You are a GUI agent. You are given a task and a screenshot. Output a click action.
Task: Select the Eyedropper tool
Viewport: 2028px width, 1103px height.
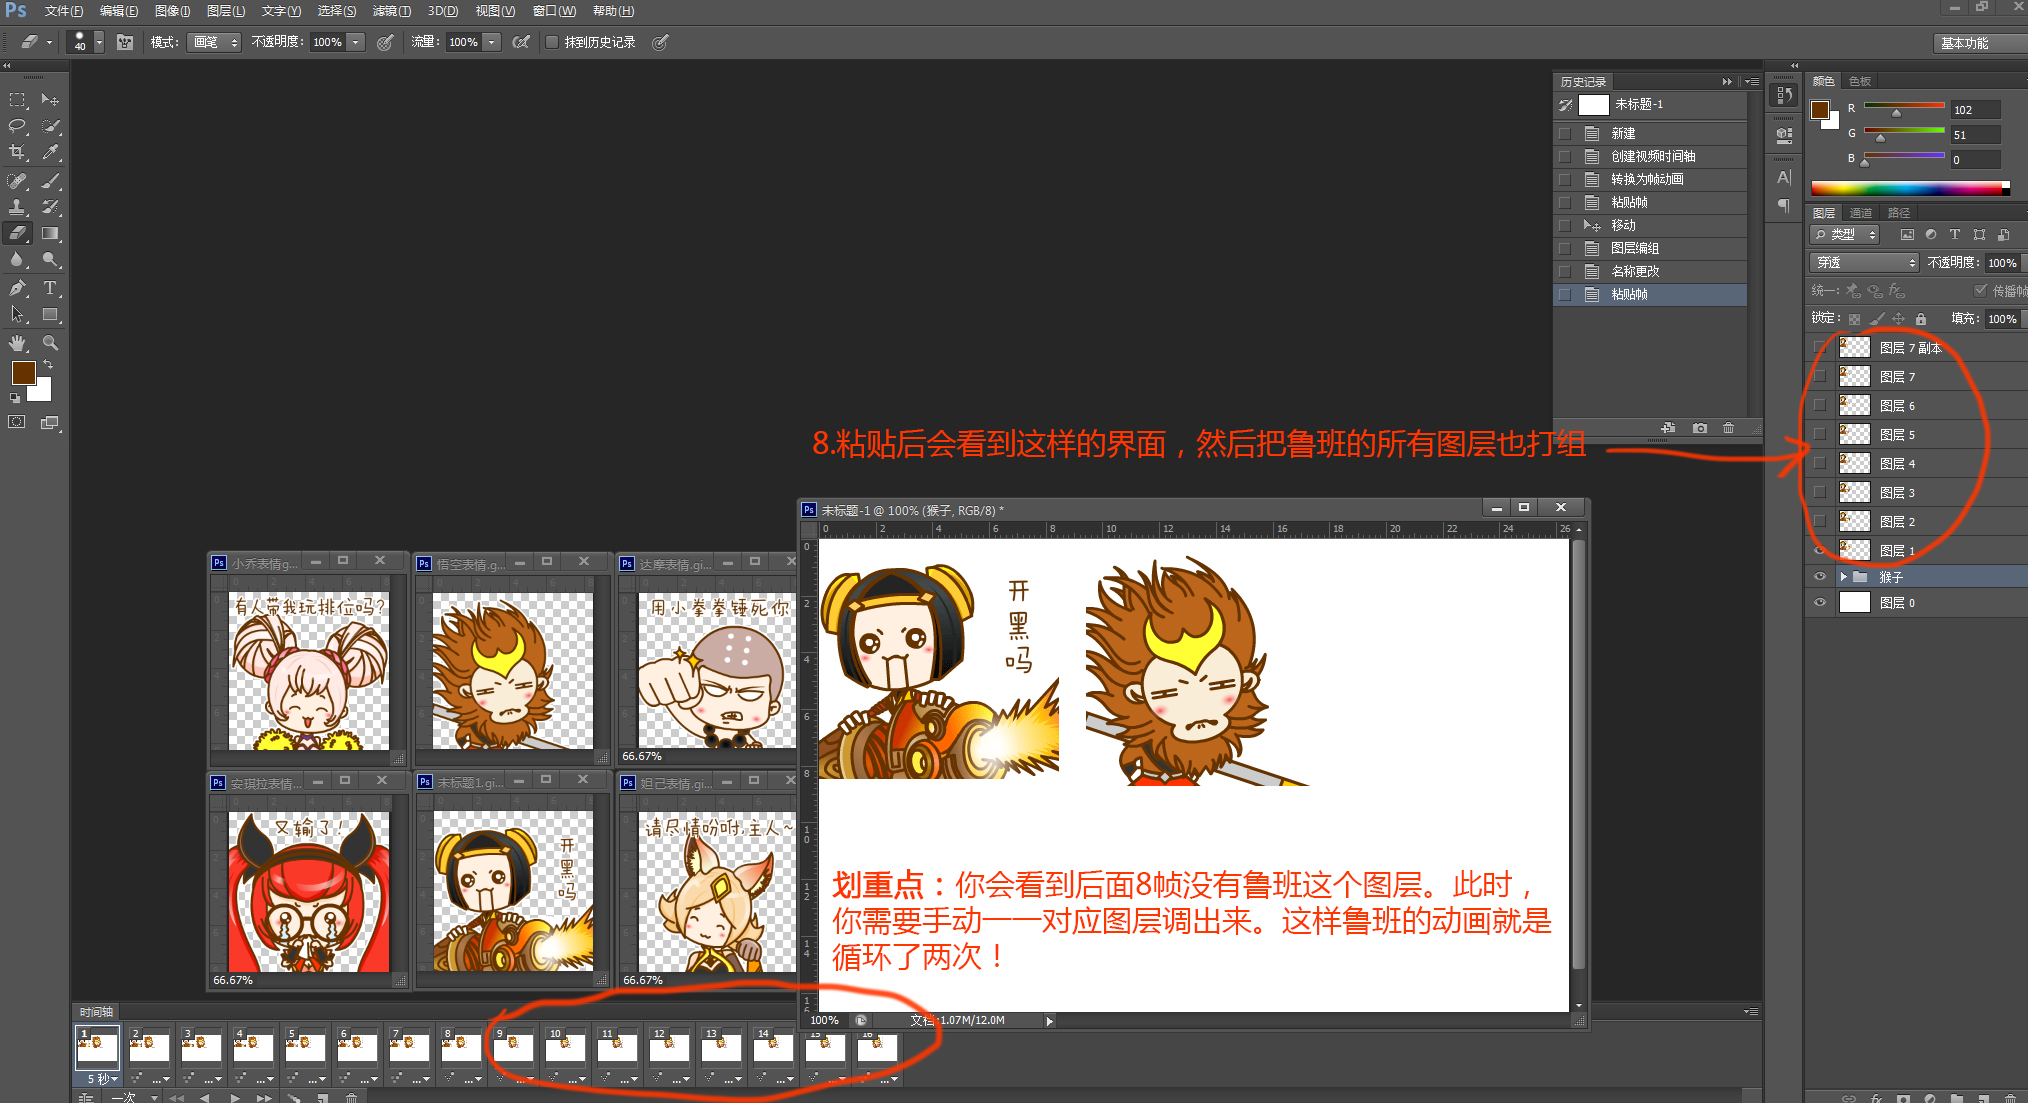[x=50, y=152]
